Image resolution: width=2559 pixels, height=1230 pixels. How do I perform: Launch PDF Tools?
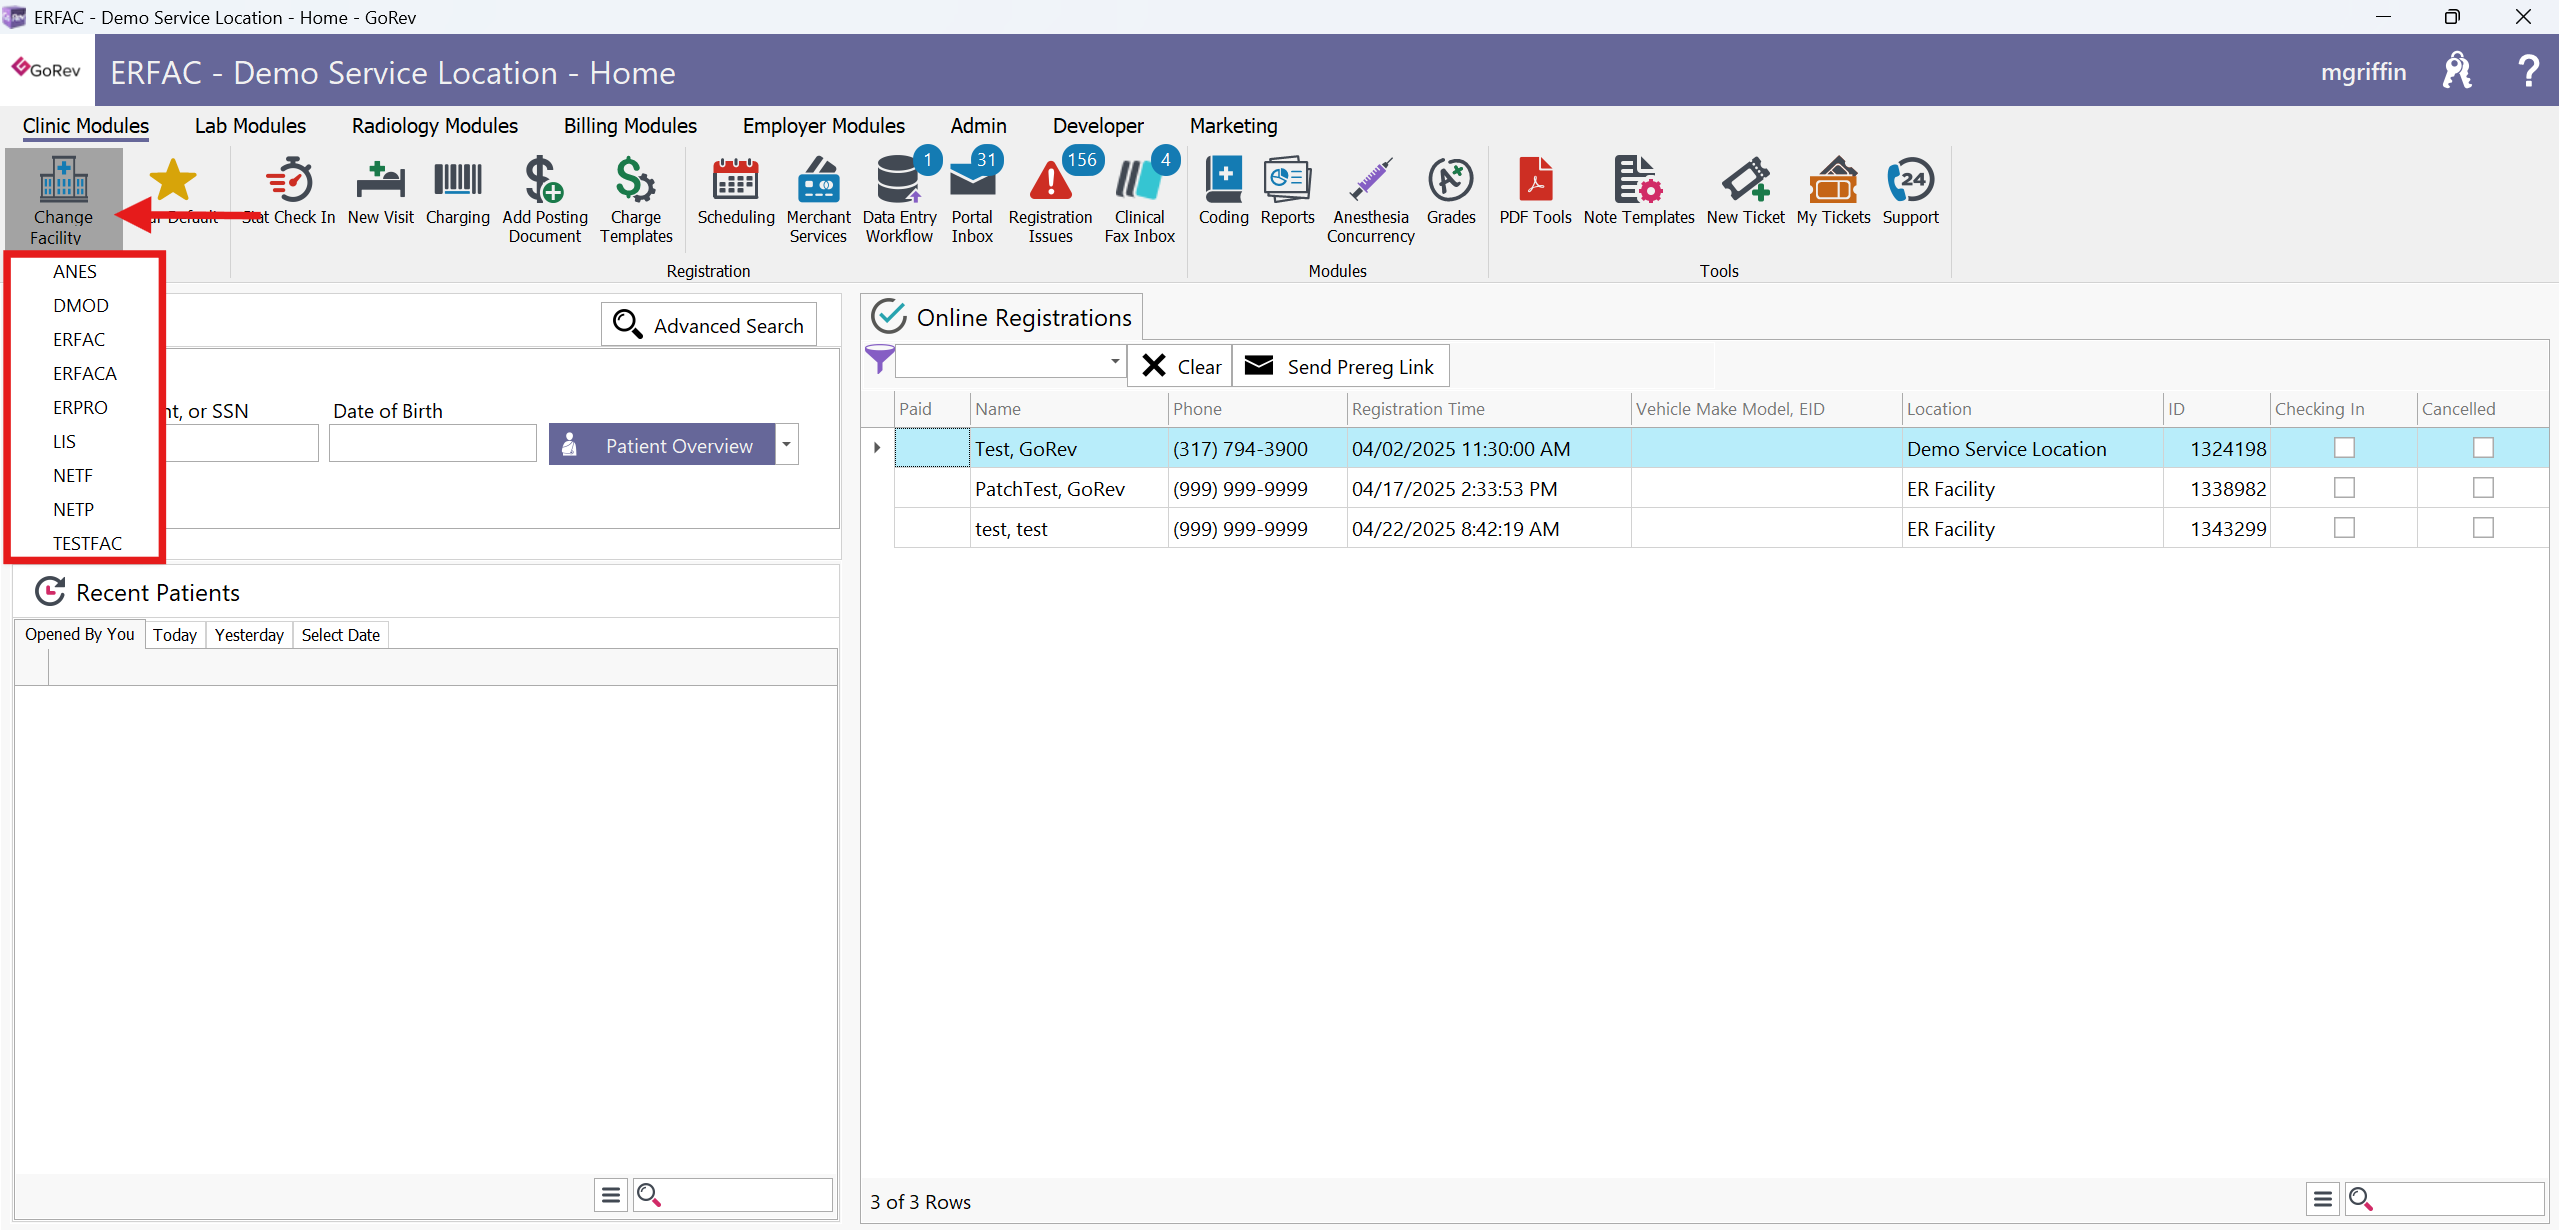[1535, 191]
